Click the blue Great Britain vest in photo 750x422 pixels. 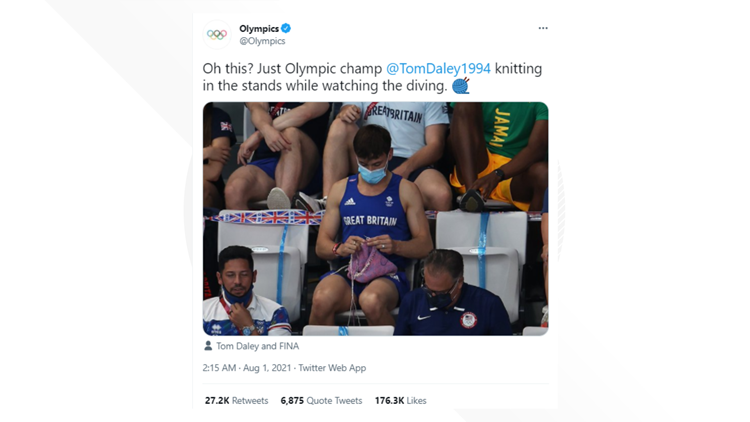369,210
